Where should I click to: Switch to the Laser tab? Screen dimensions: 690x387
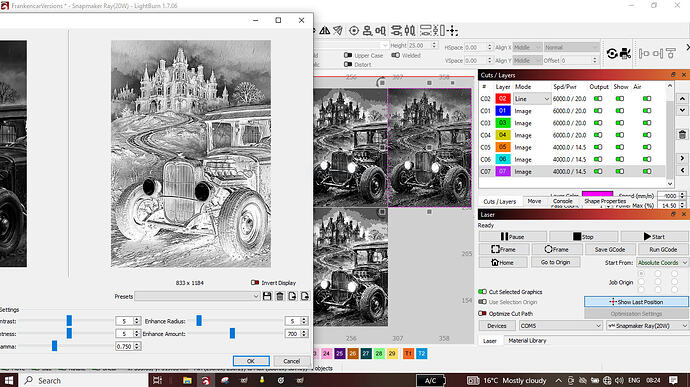pyautogui.click(x=490, y=341)
